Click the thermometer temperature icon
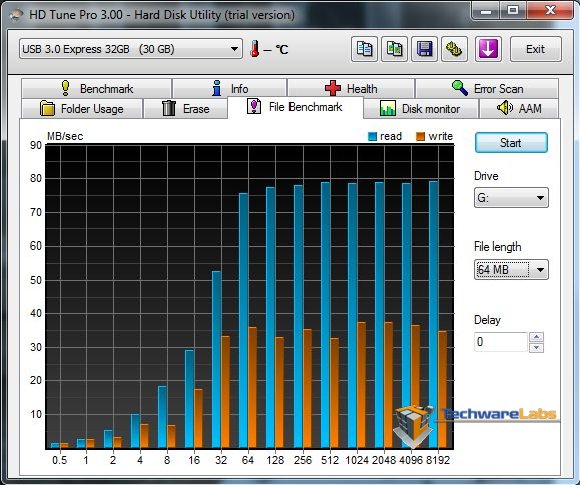The width and height of the screenshot is (580, 485). [x=254, y=49]
